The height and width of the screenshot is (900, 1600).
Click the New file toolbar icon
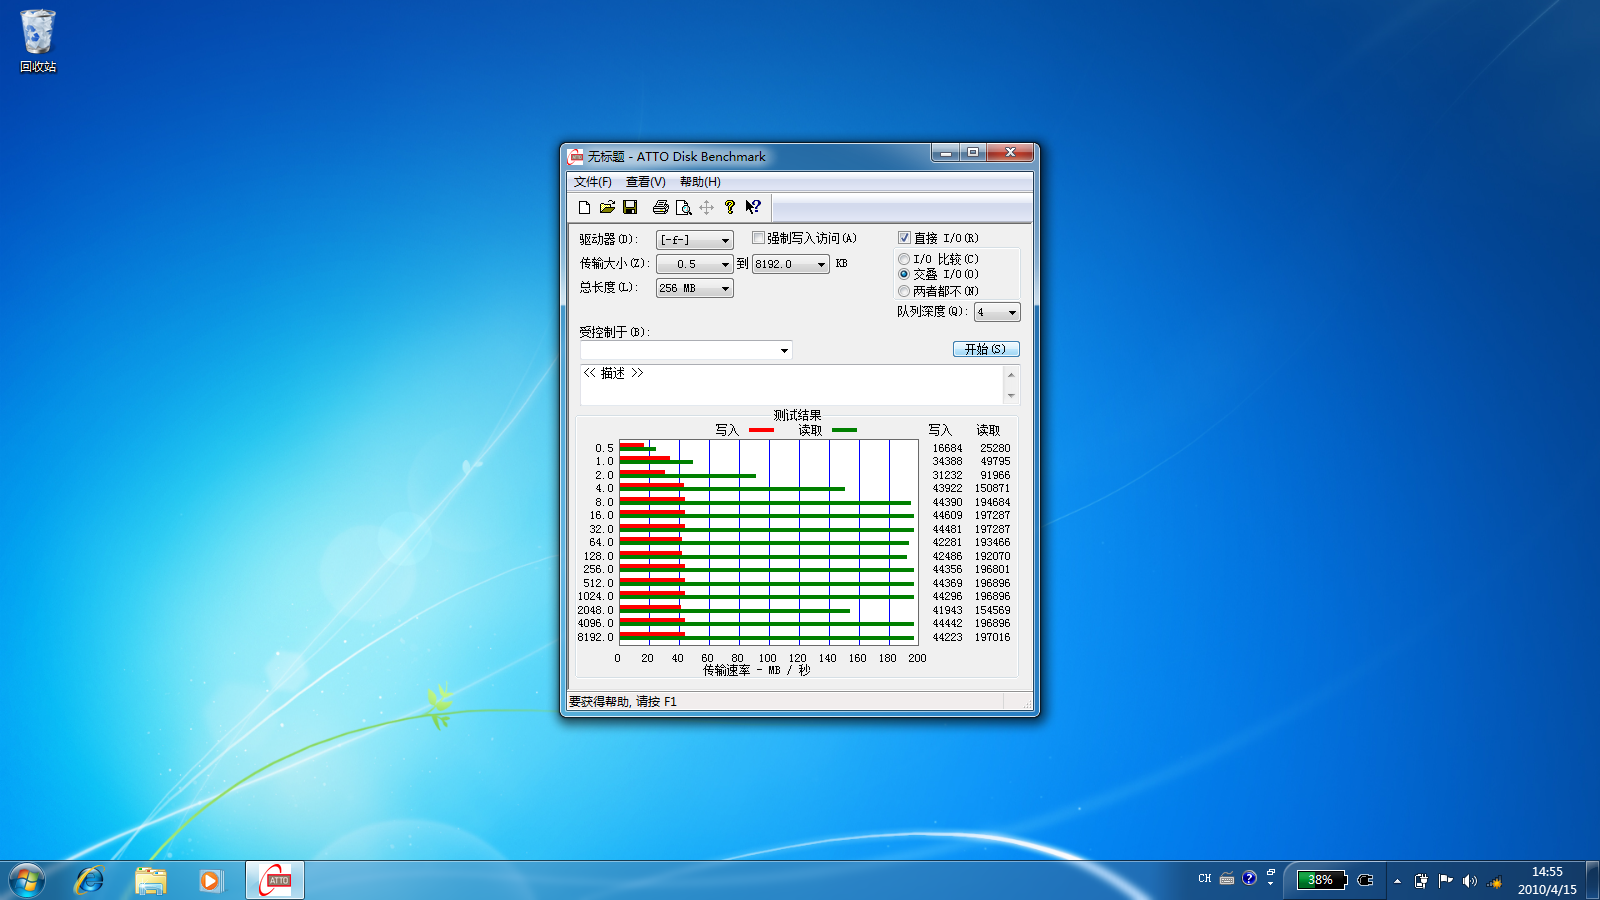pos(584,207)
